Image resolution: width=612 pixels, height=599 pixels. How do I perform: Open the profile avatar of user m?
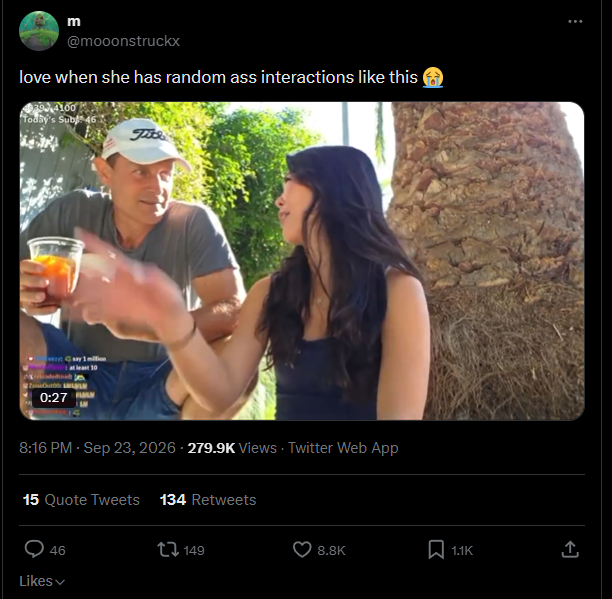tap(39, 31)
